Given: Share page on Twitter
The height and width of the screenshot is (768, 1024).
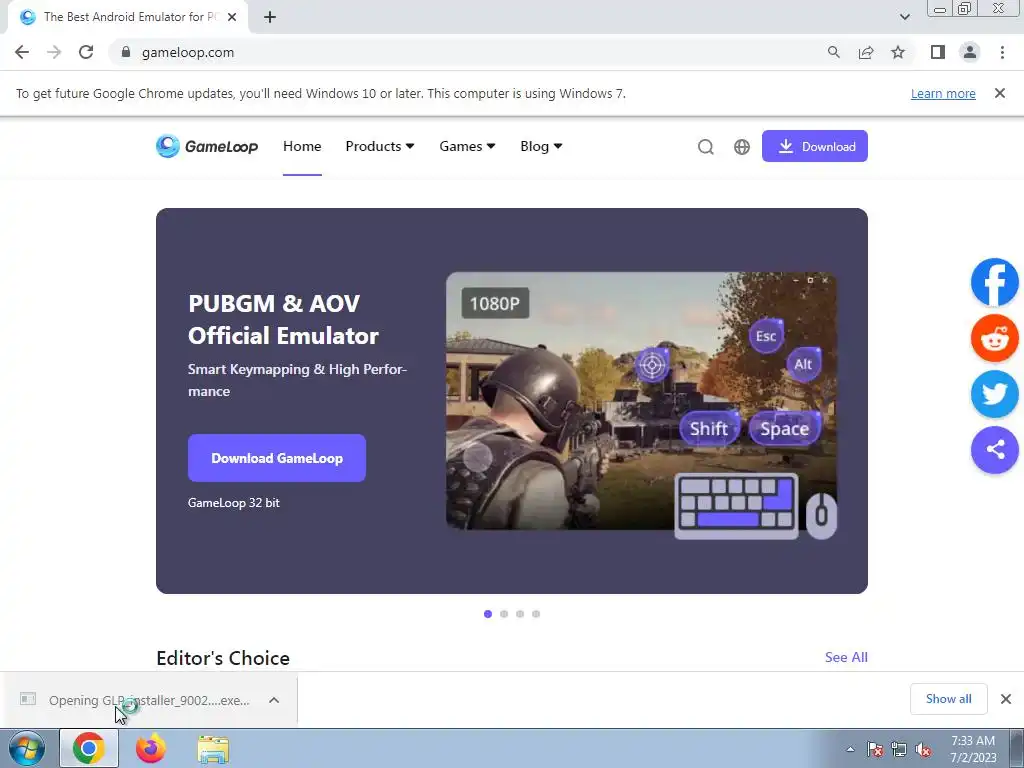Looking at the screenshot, I should (x=995, y=394).
